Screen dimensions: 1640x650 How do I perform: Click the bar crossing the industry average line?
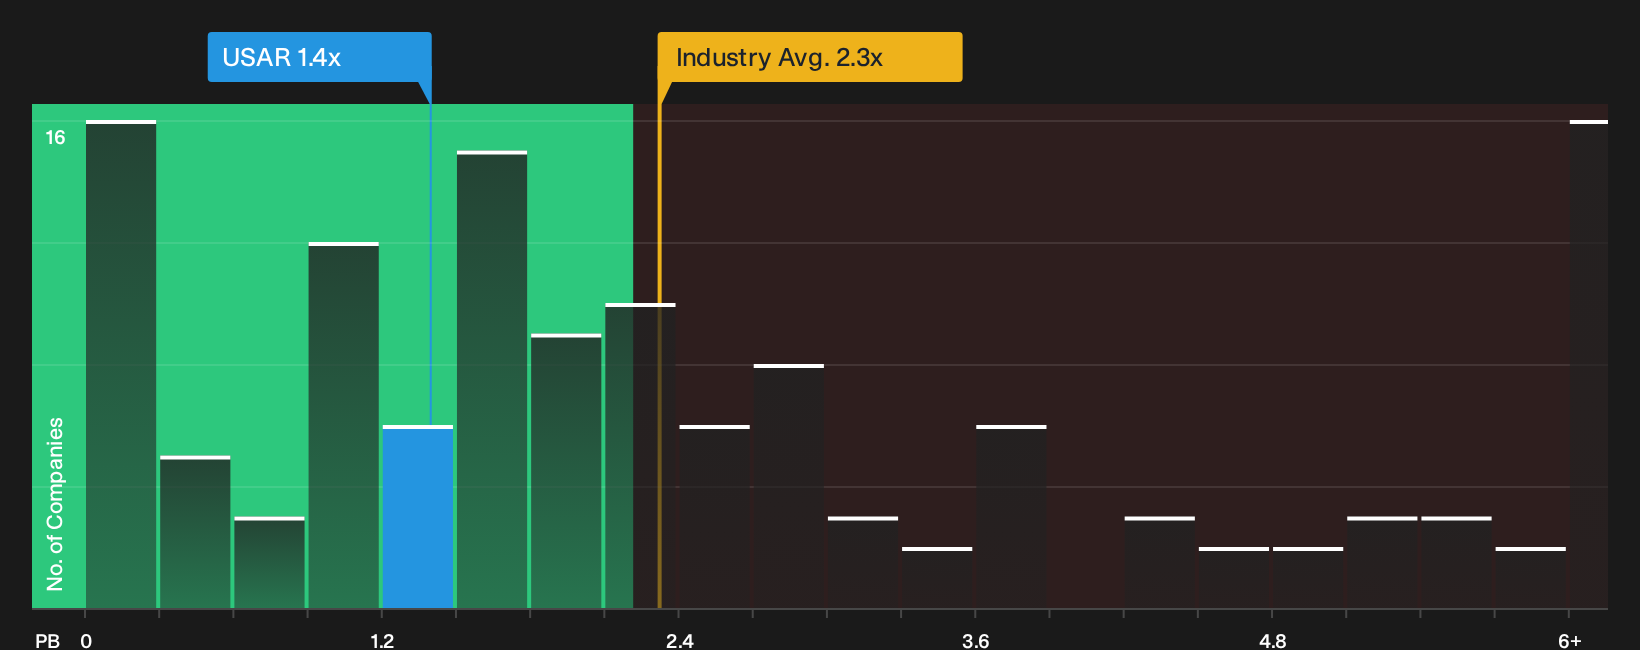[x=640, y=456]
